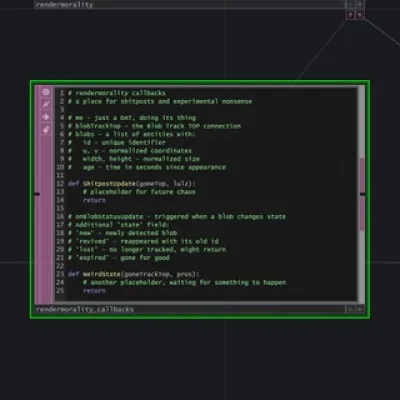Click comment 'another placeholder, waiting for something to happen'

point(184,283)
